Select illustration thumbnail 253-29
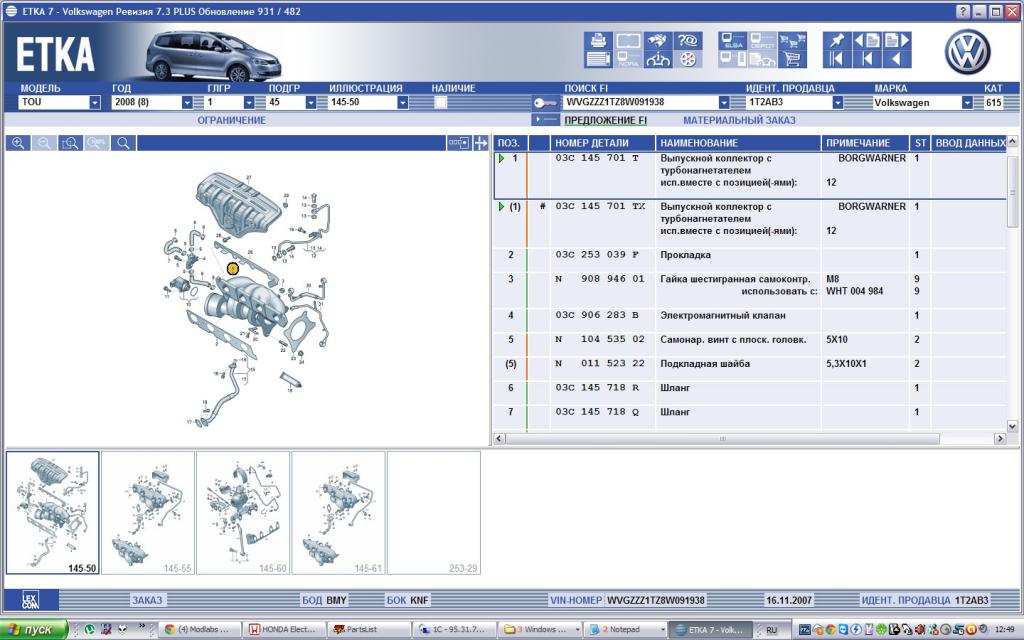Image resolution: width=1024 pixels, height=640 pixels. (434, 513)
